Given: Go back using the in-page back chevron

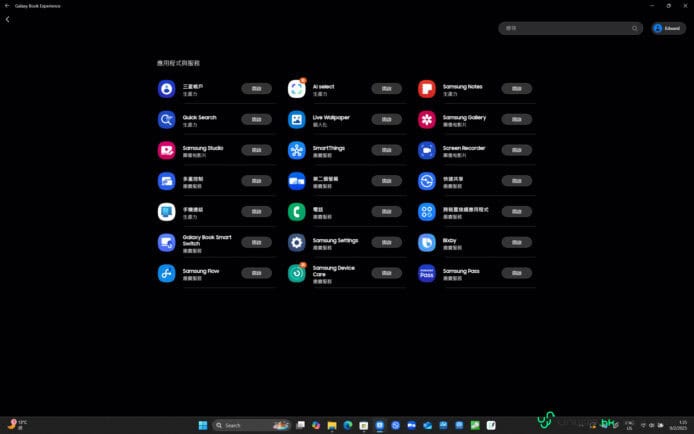Looking at the screenshot, I should (x=8, y=19).
